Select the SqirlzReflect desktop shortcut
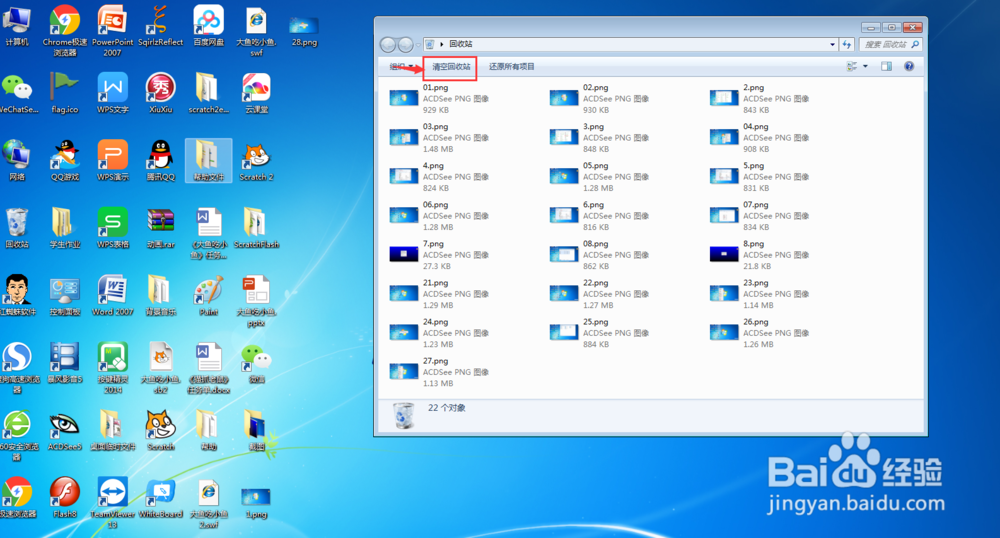This screenshot has width=1000, height=538. [160, 26]
